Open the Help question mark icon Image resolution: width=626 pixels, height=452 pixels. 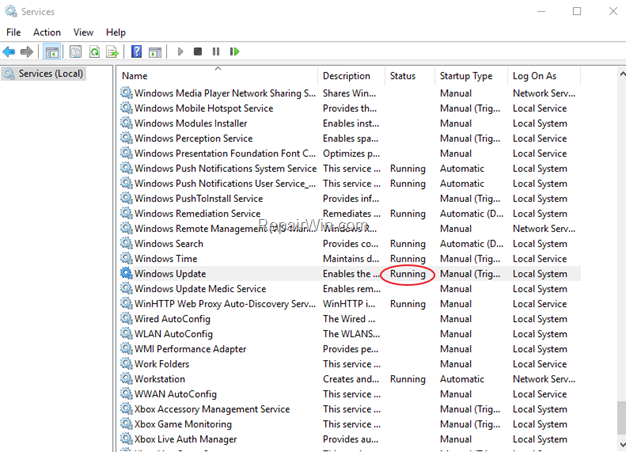tap(136, 52)
